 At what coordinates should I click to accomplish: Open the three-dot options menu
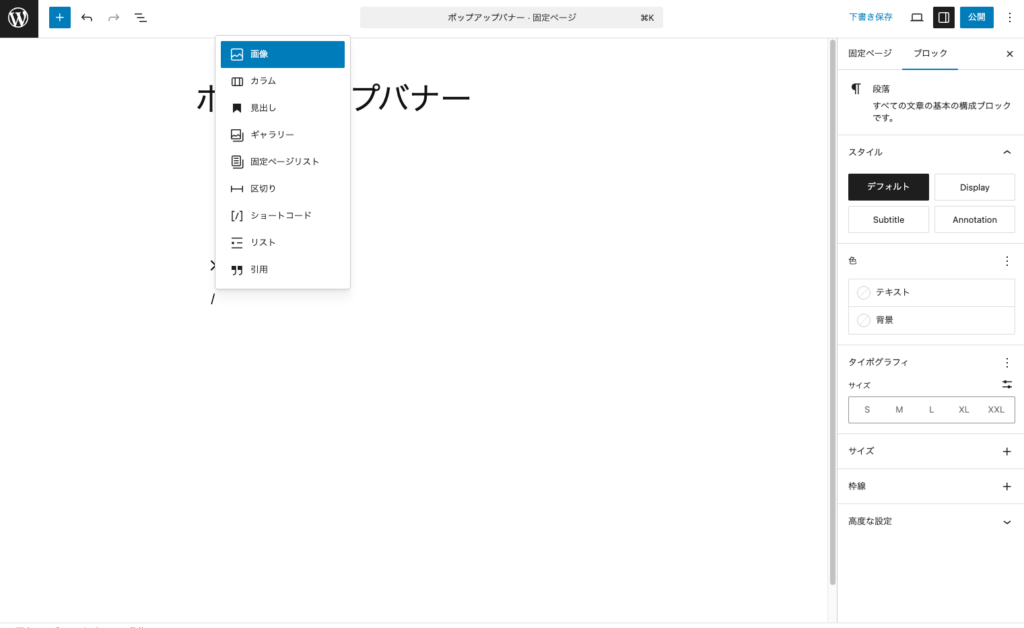click(x=1010, y=17)
